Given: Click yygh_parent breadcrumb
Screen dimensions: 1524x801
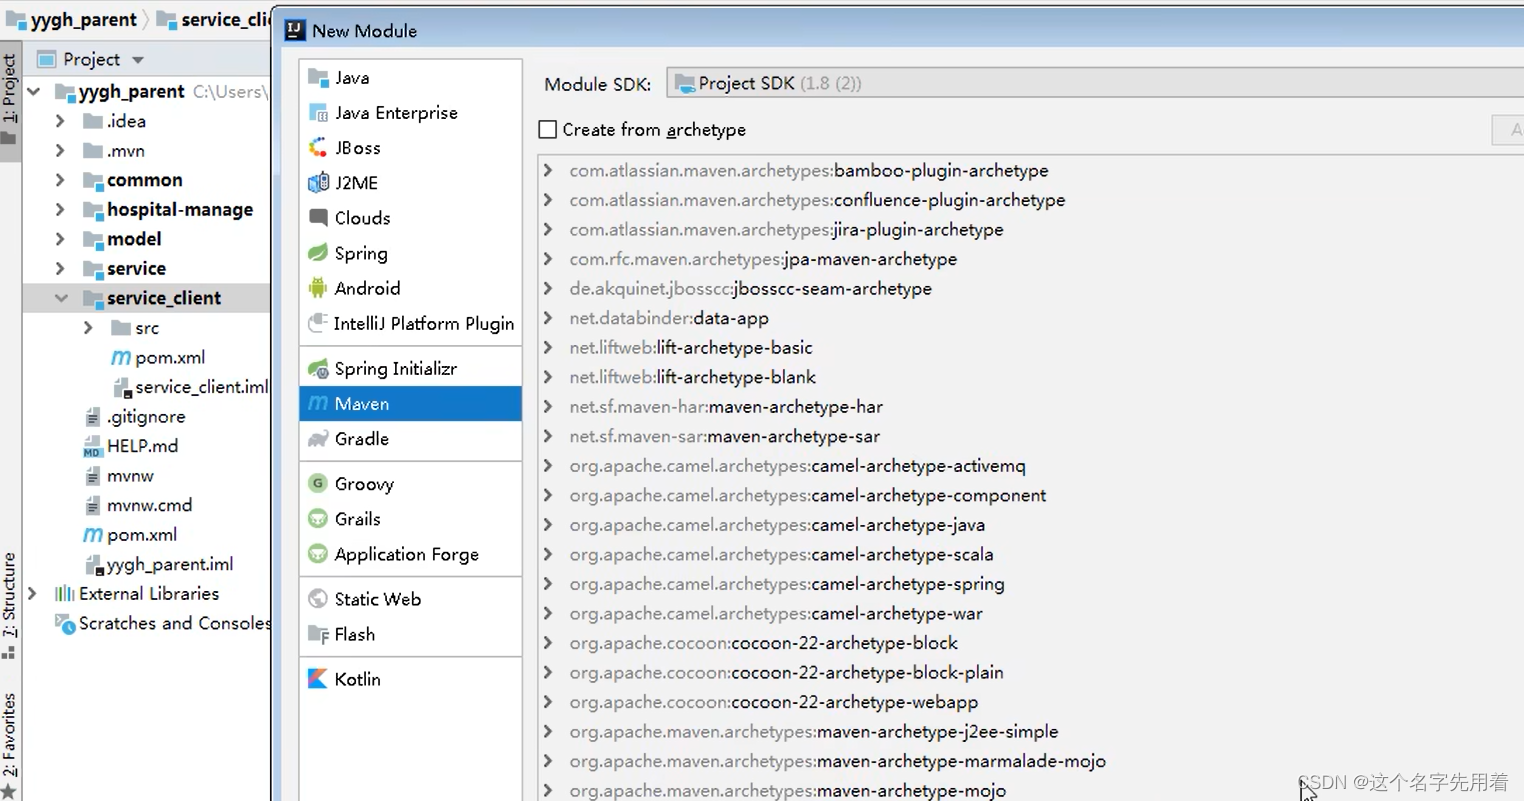Looking at the screenshot, I should (84, 20).
